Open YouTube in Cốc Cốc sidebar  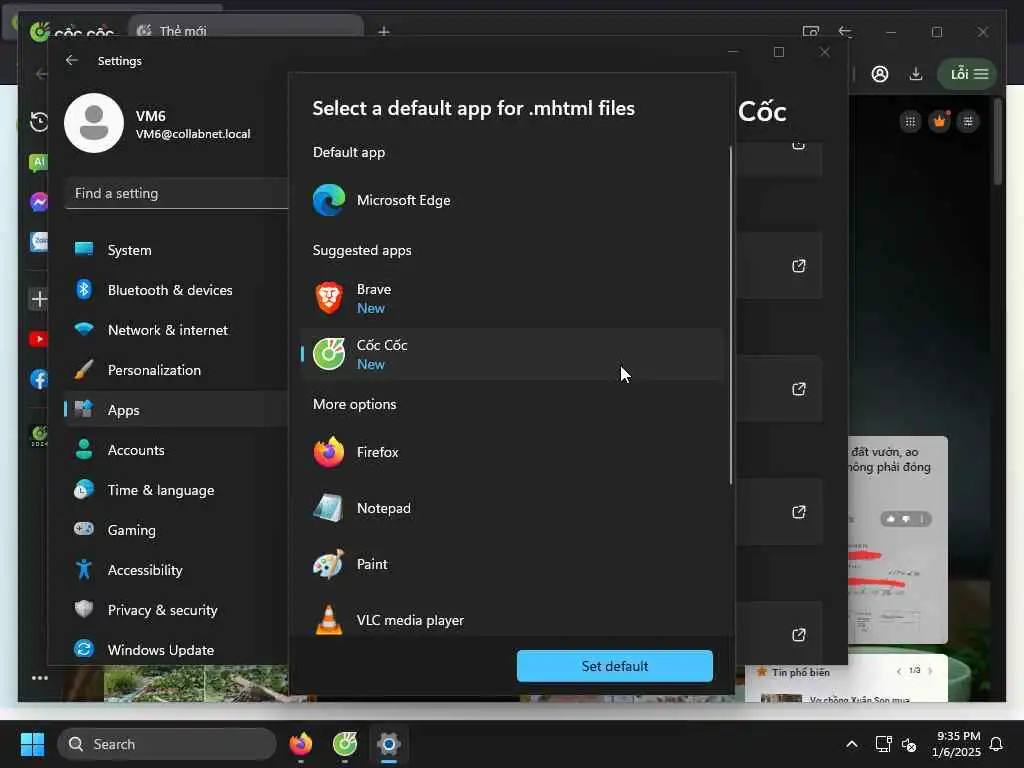coord(38,339)
